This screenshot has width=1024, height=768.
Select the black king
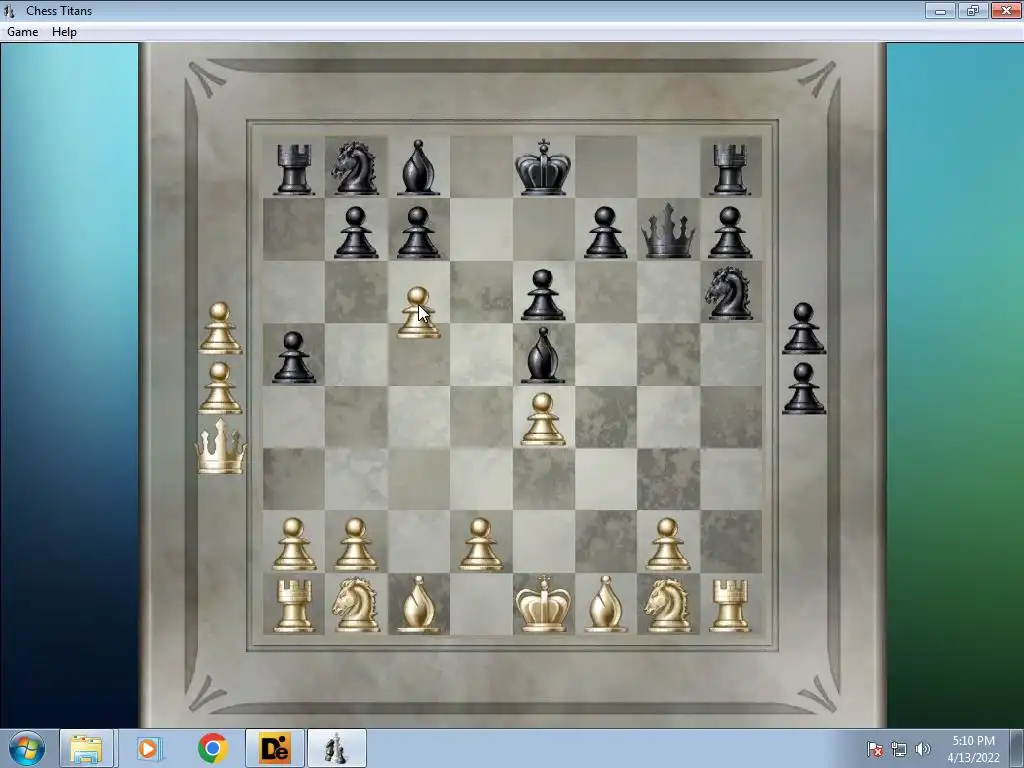click(543, 167)
